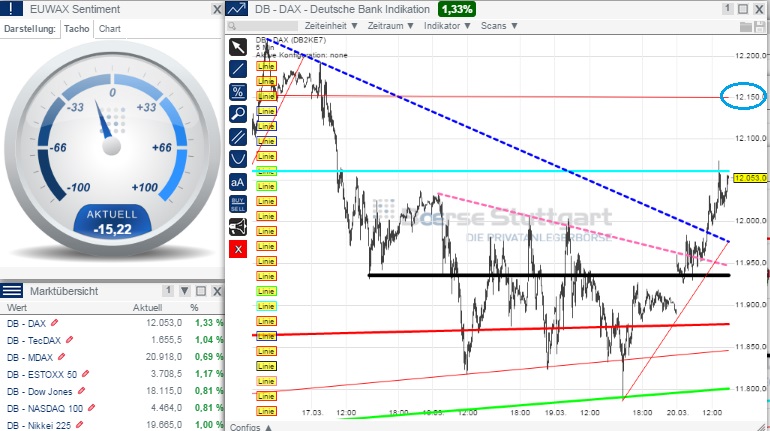Click the pencil icon beside DB - MDAX
This screenshot has width=770, height=431.
pos(61,356)
